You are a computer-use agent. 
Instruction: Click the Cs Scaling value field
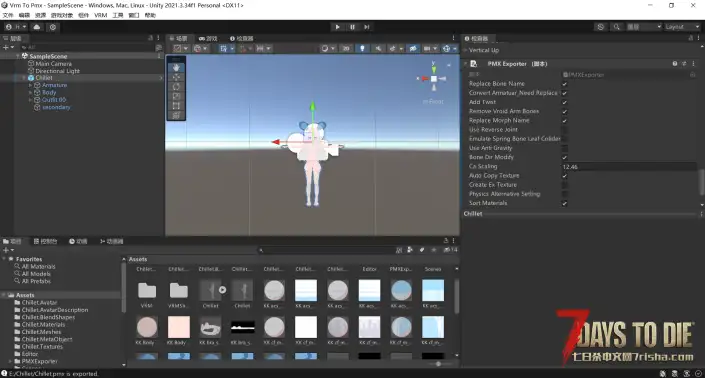click(629, 167)
